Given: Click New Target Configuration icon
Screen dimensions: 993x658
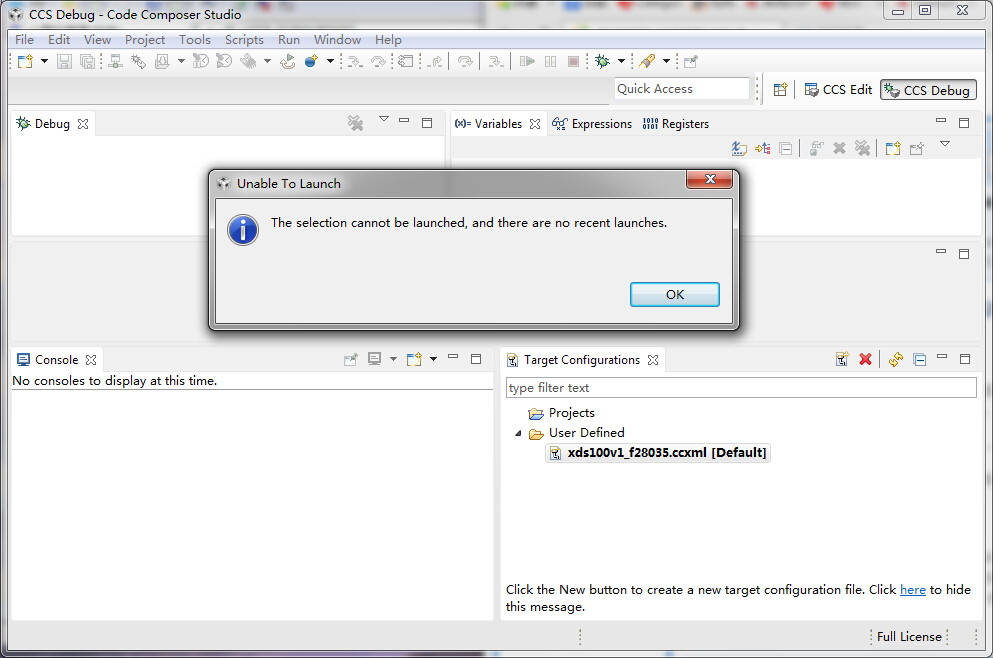Looking at the screenshot, I should (842, 359).
